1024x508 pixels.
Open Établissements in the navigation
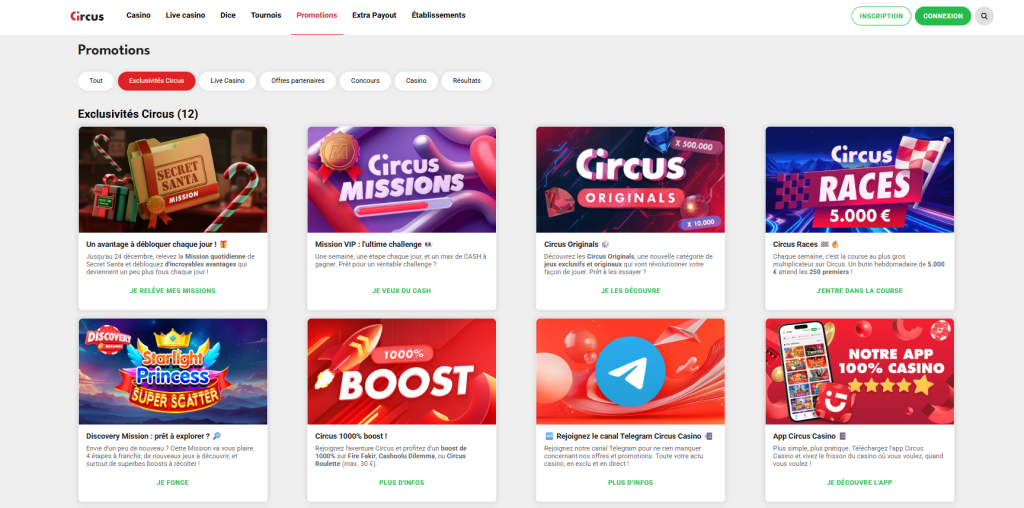click(x=438, y=15)
